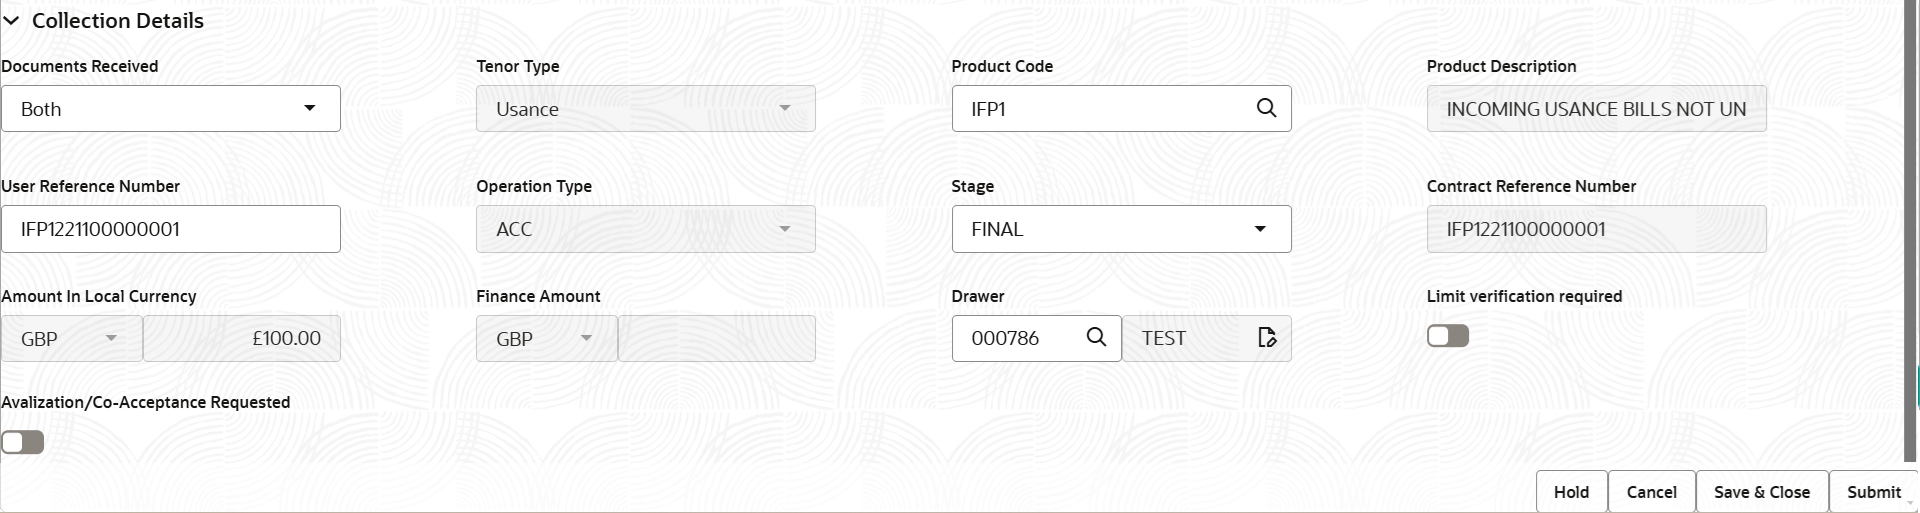Click Save & Close button
This screenshot has height=513, width=1920.
[x=1762, y=491]
